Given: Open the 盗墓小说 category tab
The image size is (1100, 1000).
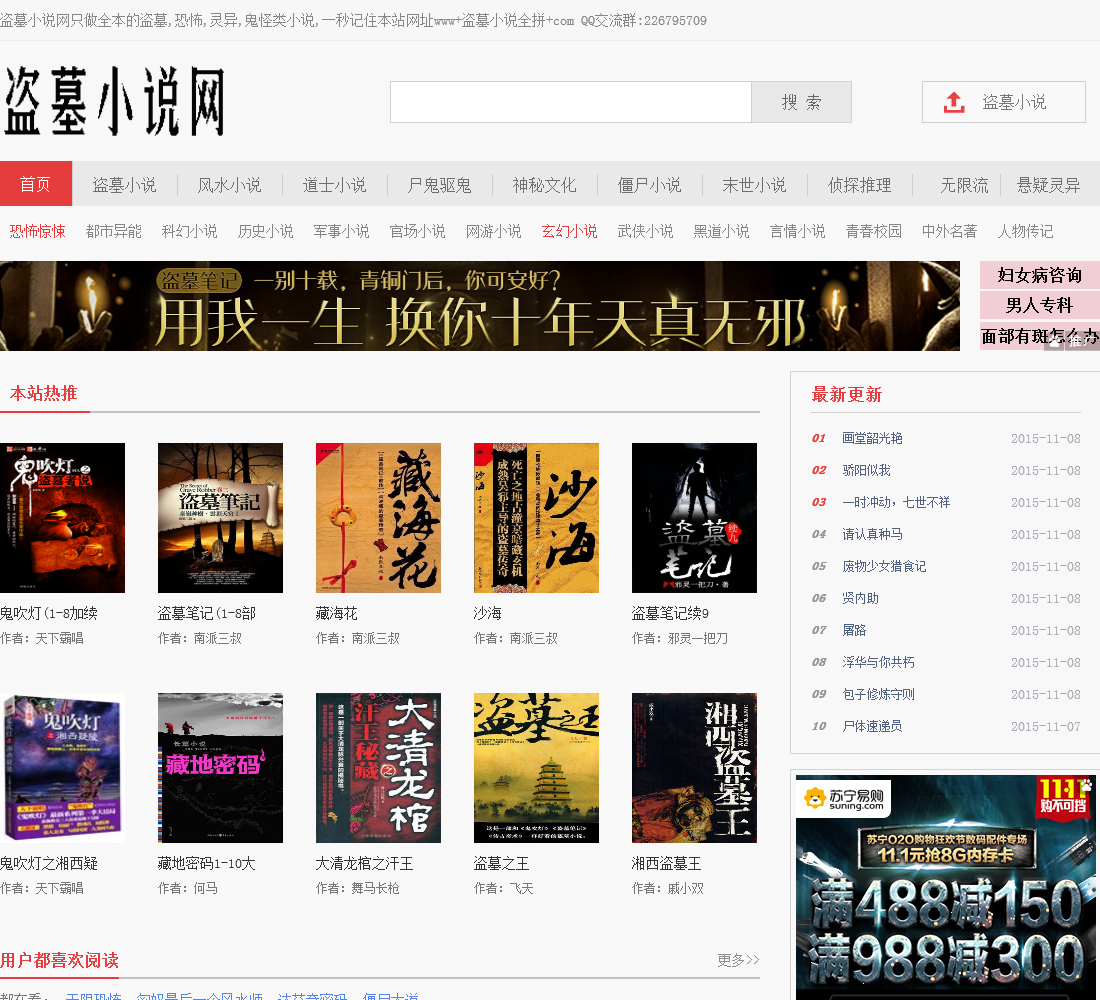Looking at the screenshot, I should tap(124, 185).
